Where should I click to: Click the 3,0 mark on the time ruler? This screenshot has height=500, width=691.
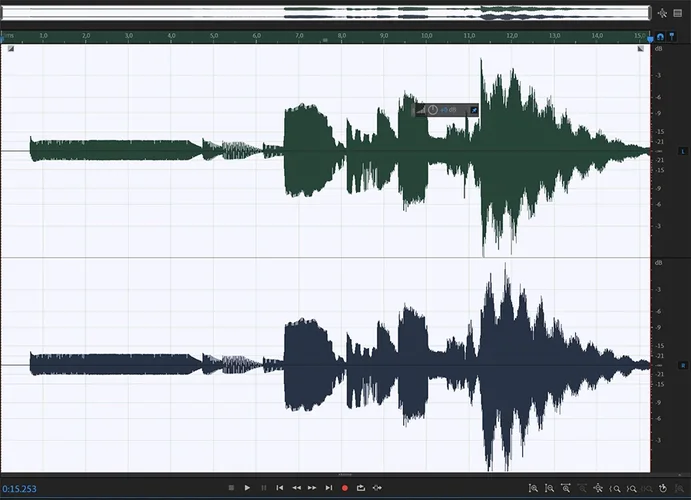pos(129,35)
